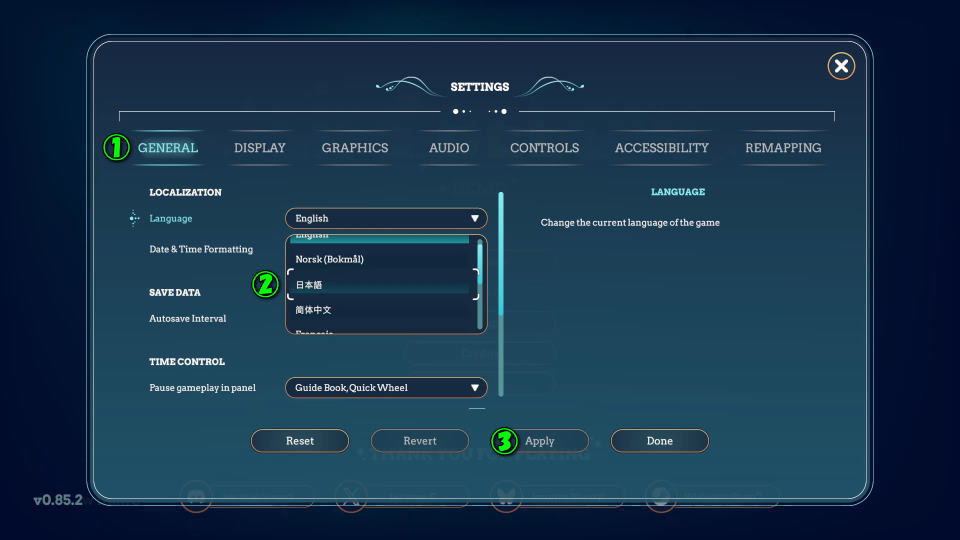Viewport: 960px width, 540px height.
Task: Select the Autosave Interval setting
Action: click(187, 318)
